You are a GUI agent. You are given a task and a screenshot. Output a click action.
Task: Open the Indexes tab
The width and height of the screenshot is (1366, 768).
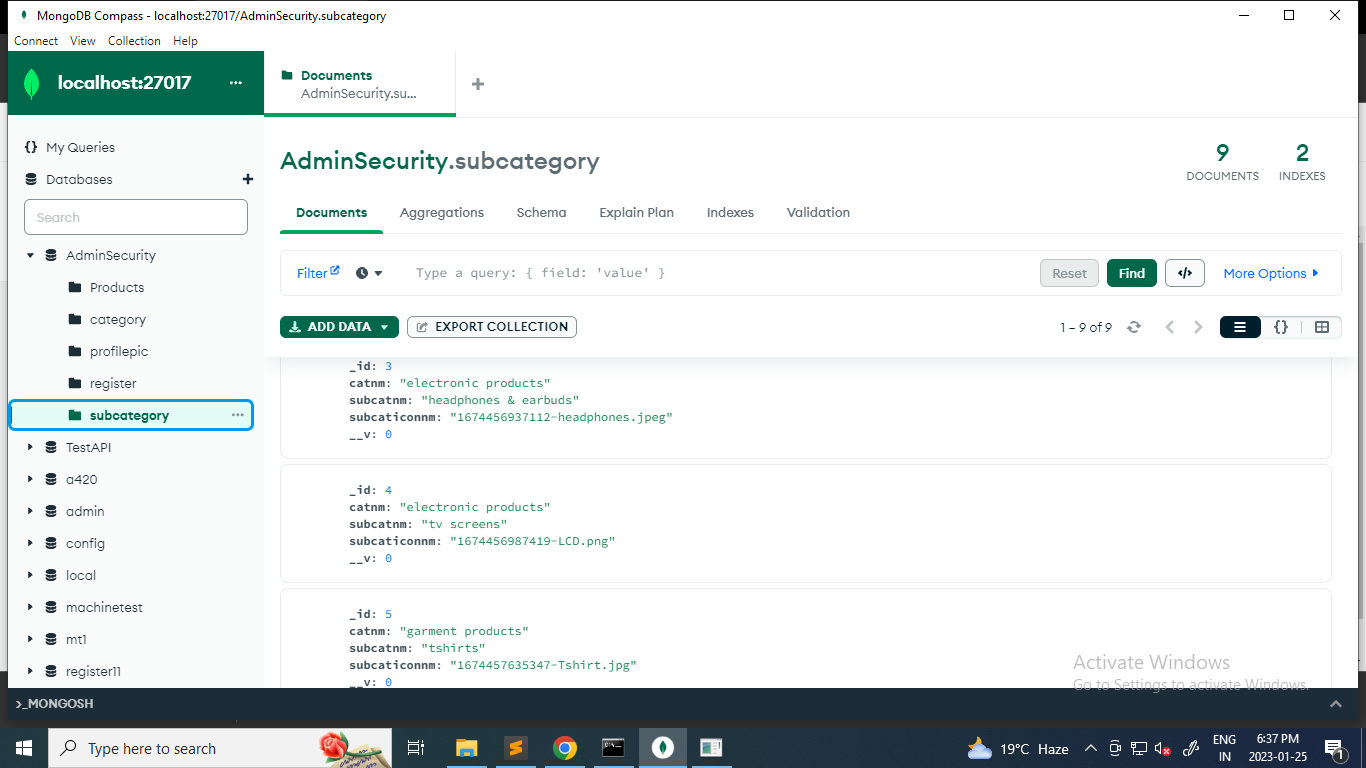(x=730, y=212)
